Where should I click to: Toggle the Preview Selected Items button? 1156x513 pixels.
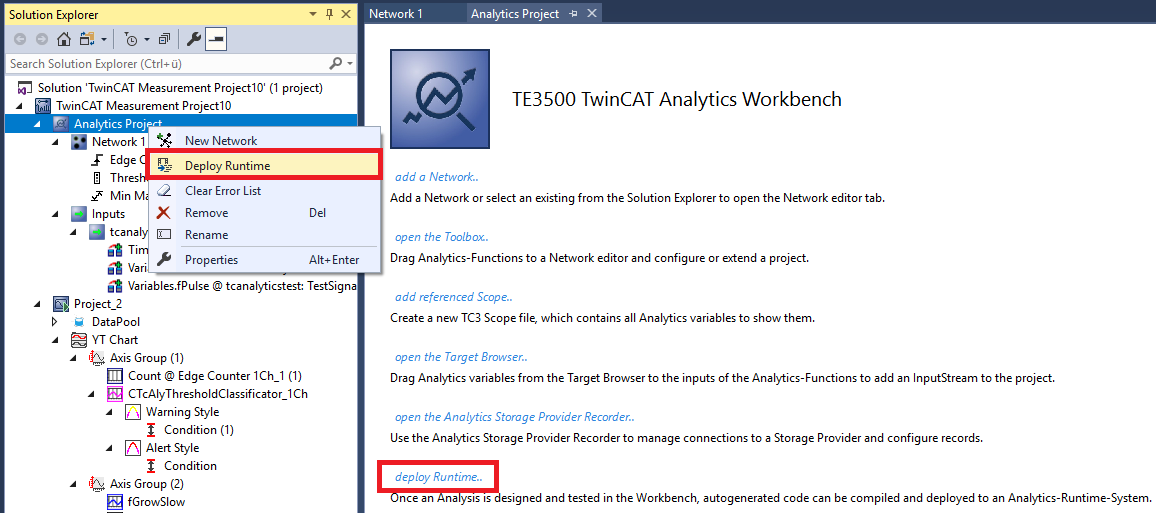tap(215, 39)
